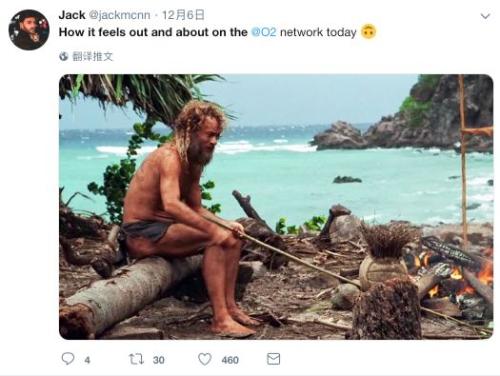Screen dimensions: 500x376
Task: Click the reply count 4
Action: click(x=87, y=360)
